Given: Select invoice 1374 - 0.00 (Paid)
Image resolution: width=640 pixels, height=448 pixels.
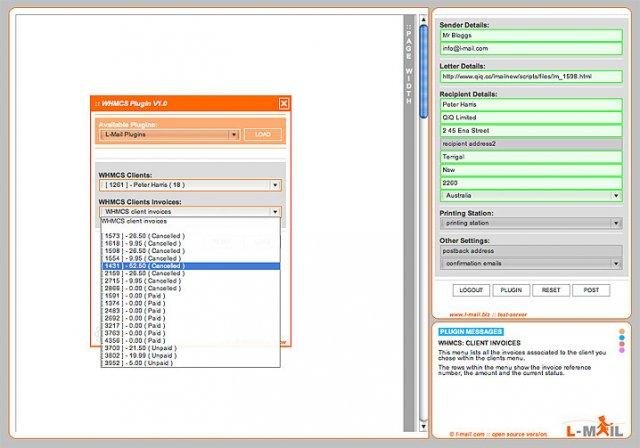Looking at the screenshot, I should coord(190,303).
